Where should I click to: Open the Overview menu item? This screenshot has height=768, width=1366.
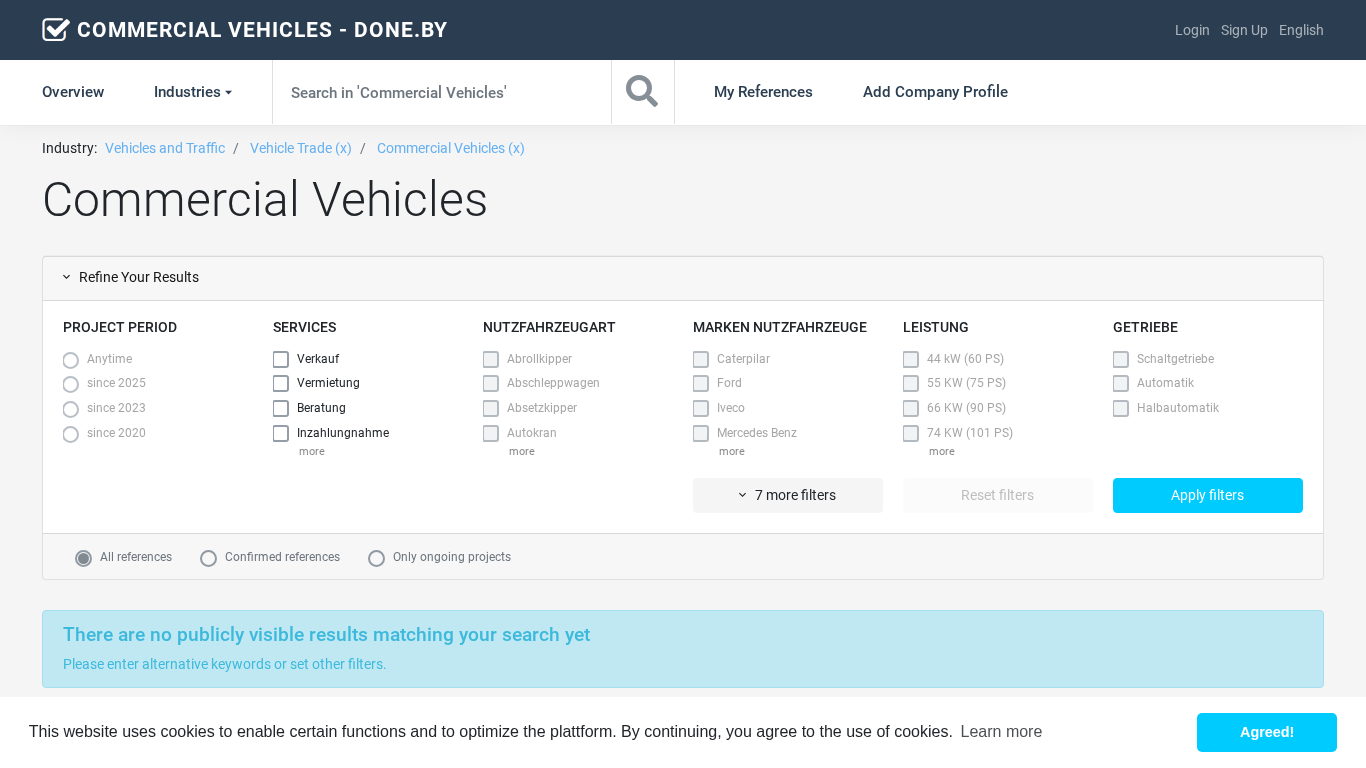(73, 92)
